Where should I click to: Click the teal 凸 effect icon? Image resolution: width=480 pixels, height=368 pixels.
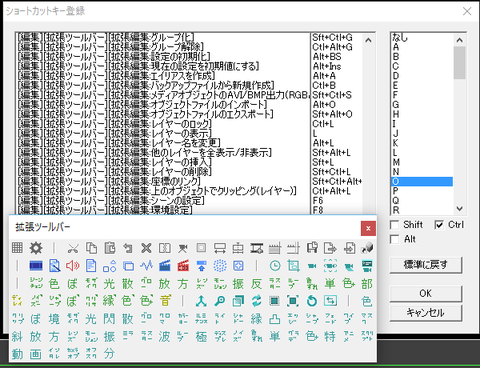[x=275, y=319]
